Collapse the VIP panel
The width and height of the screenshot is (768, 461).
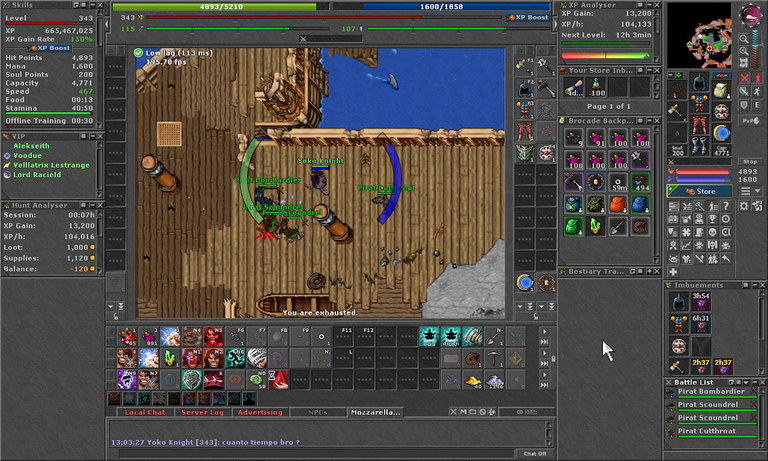point(92,136)
